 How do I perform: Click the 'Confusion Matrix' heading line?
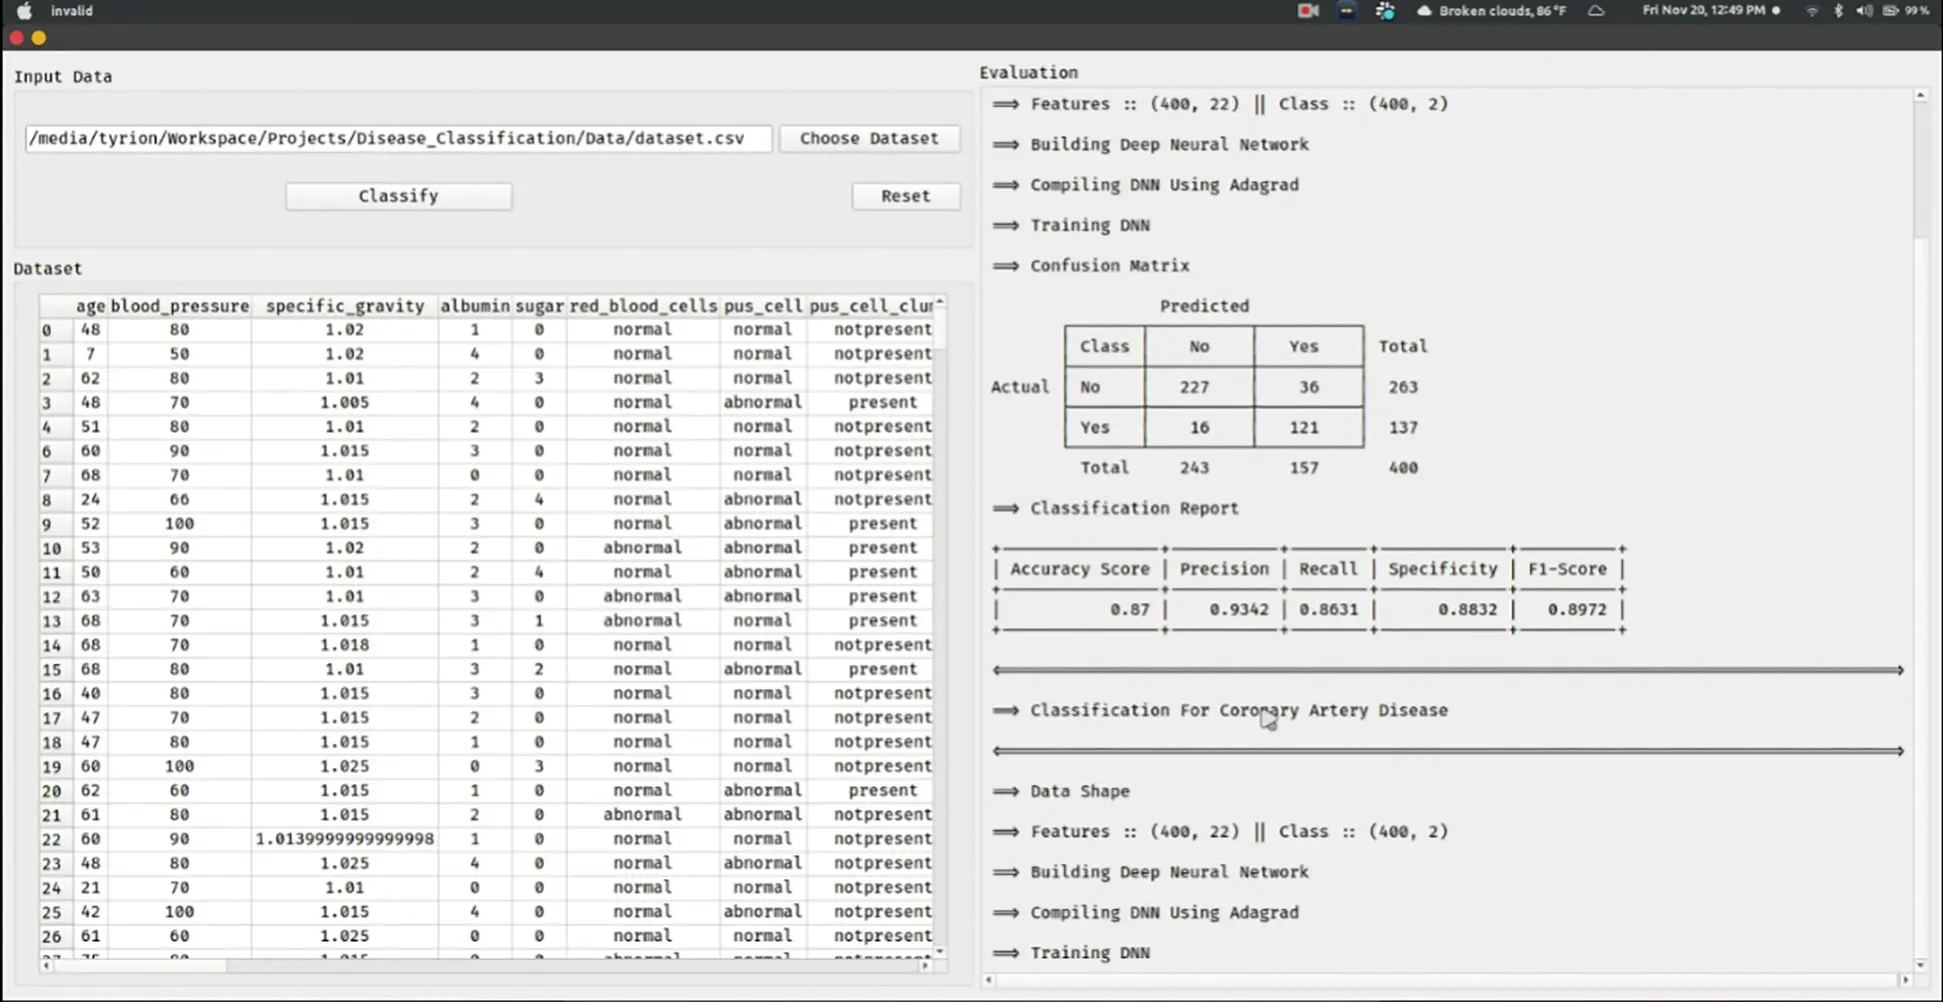(1110, 266)
